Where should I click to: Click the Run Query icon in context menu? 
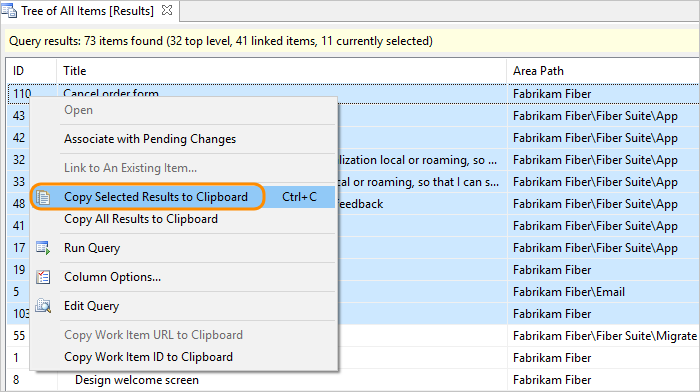(x=43, y=248)
